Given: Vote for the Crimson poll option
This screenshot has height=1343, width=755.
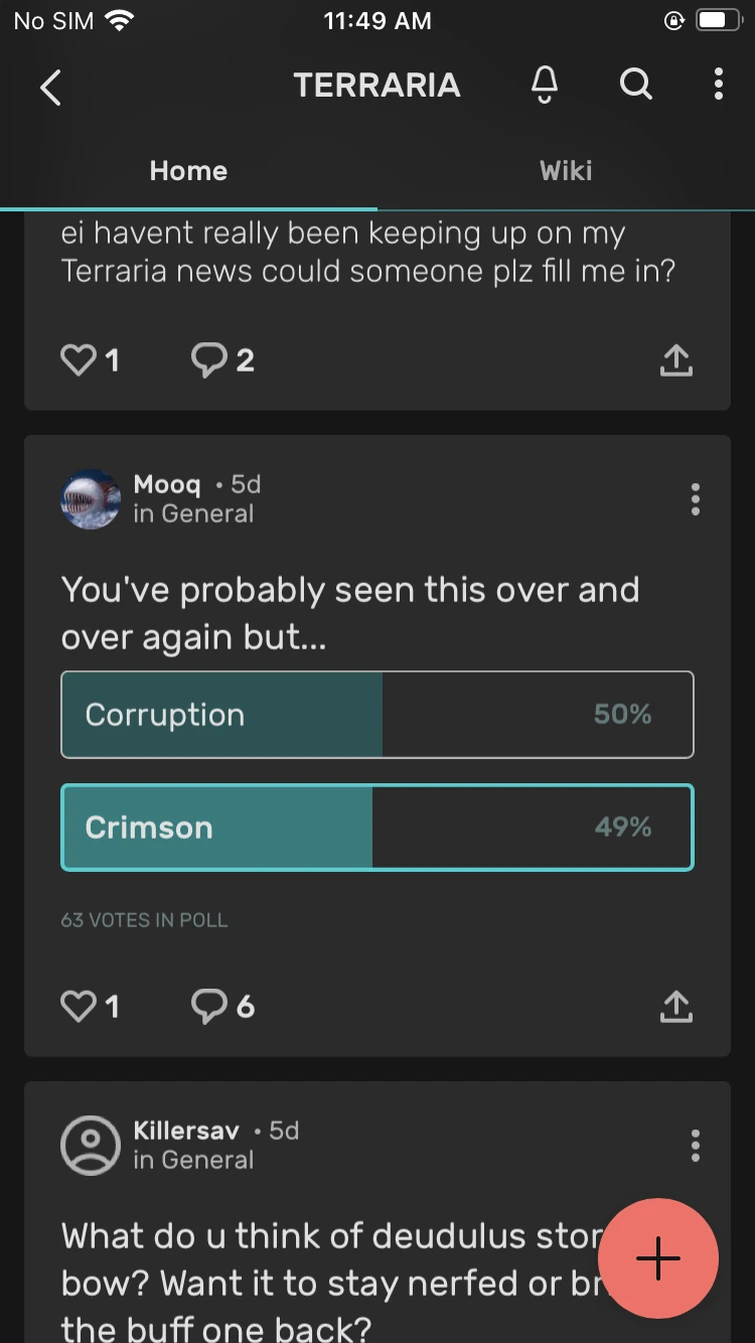Looking at the screenshot, I should pyautogui.click(x=377, y=827).
